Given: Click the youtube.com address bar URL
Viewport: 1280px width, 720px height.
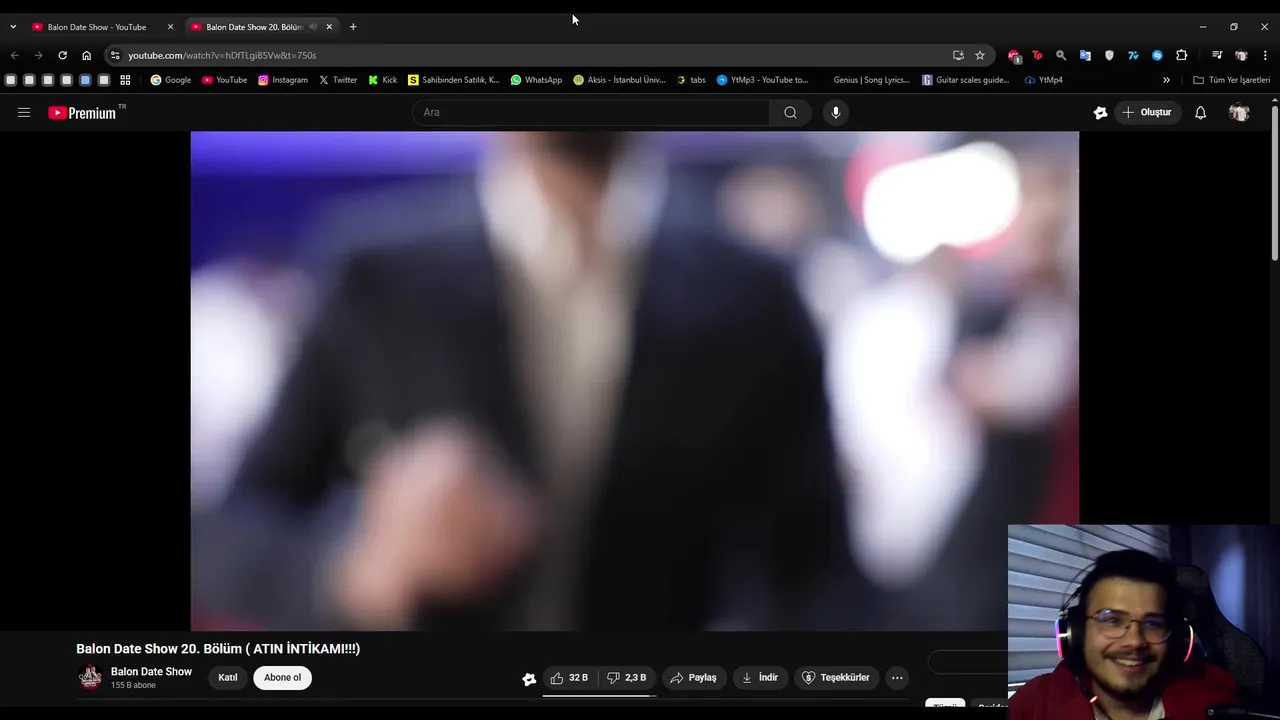Looking at the screenshot, I should [222, 55].
